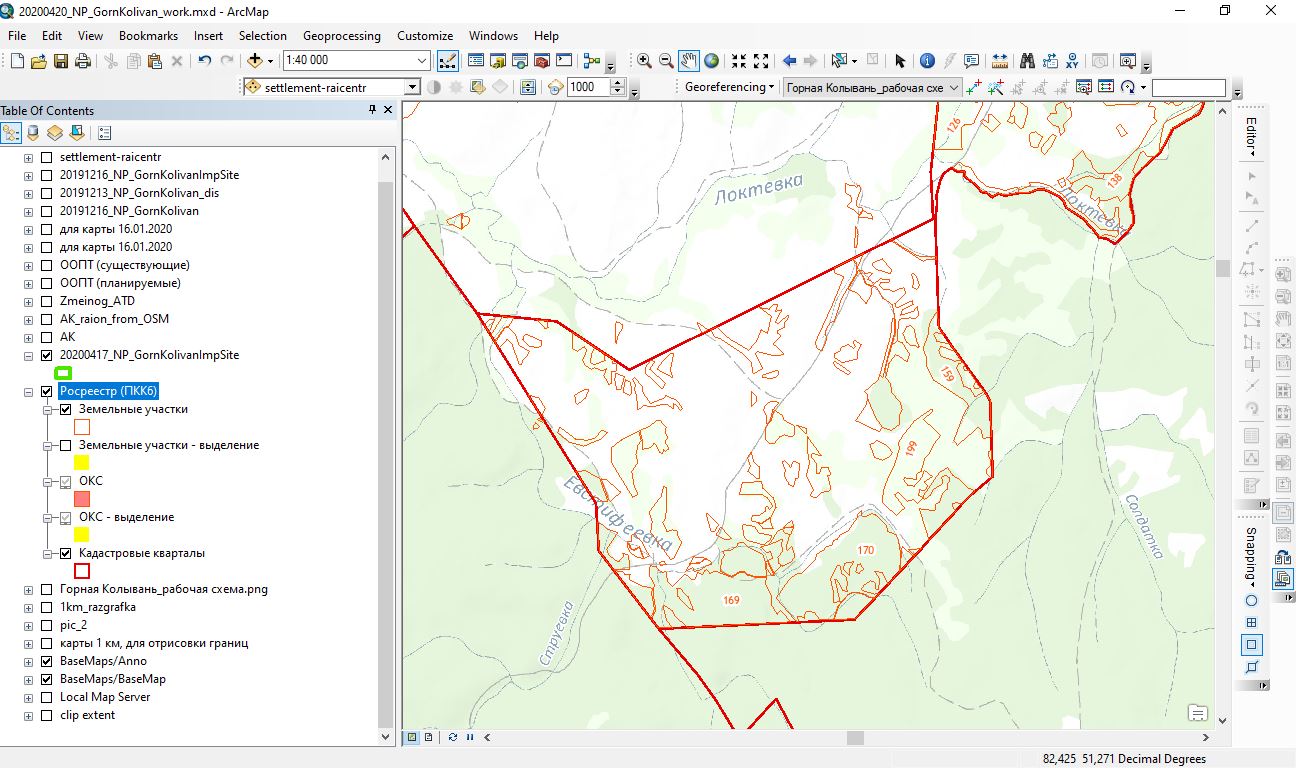Open the map scale dropdown
Viewport: 1296px width, 768px height.
[x=422, y=61]
